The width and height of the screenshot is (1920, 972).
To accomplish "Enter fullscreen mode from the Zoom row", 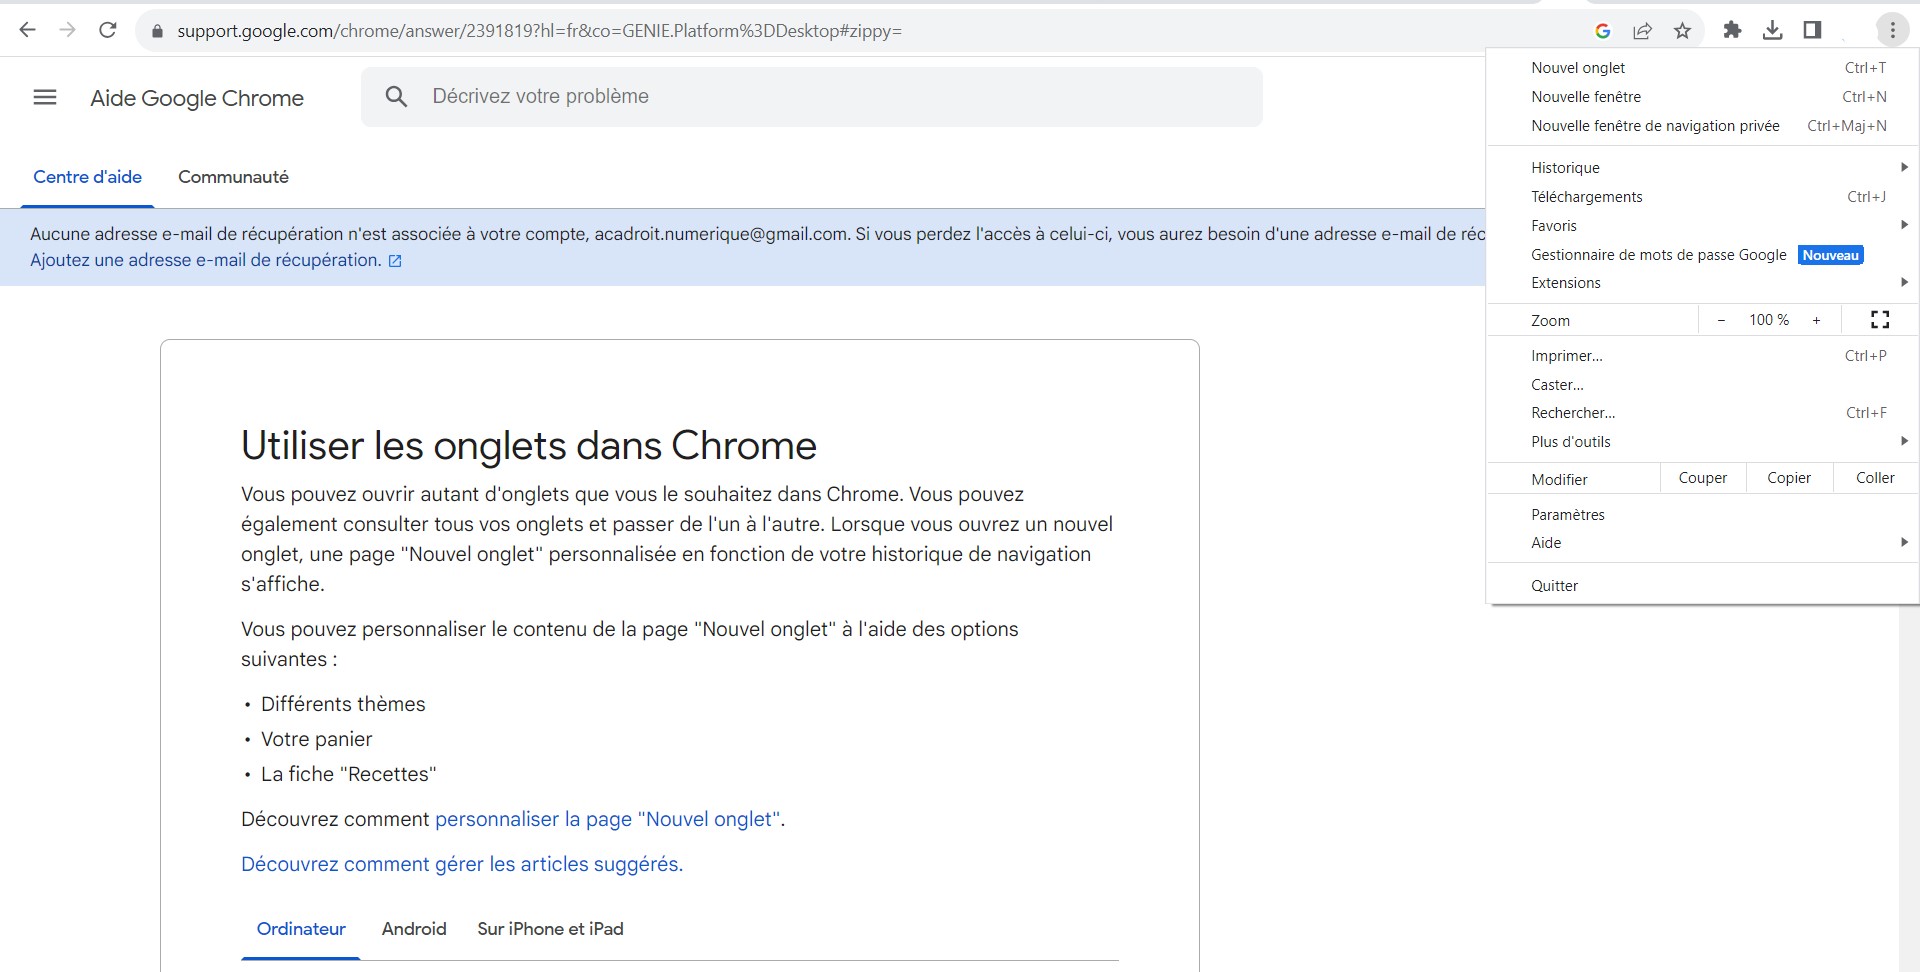I will (1879, 320).
